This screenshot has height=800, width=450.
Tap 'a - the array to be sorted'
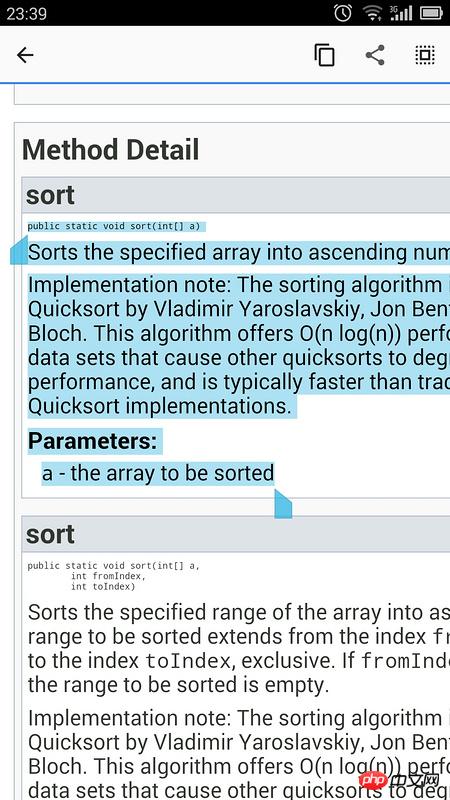coord(158,473)
